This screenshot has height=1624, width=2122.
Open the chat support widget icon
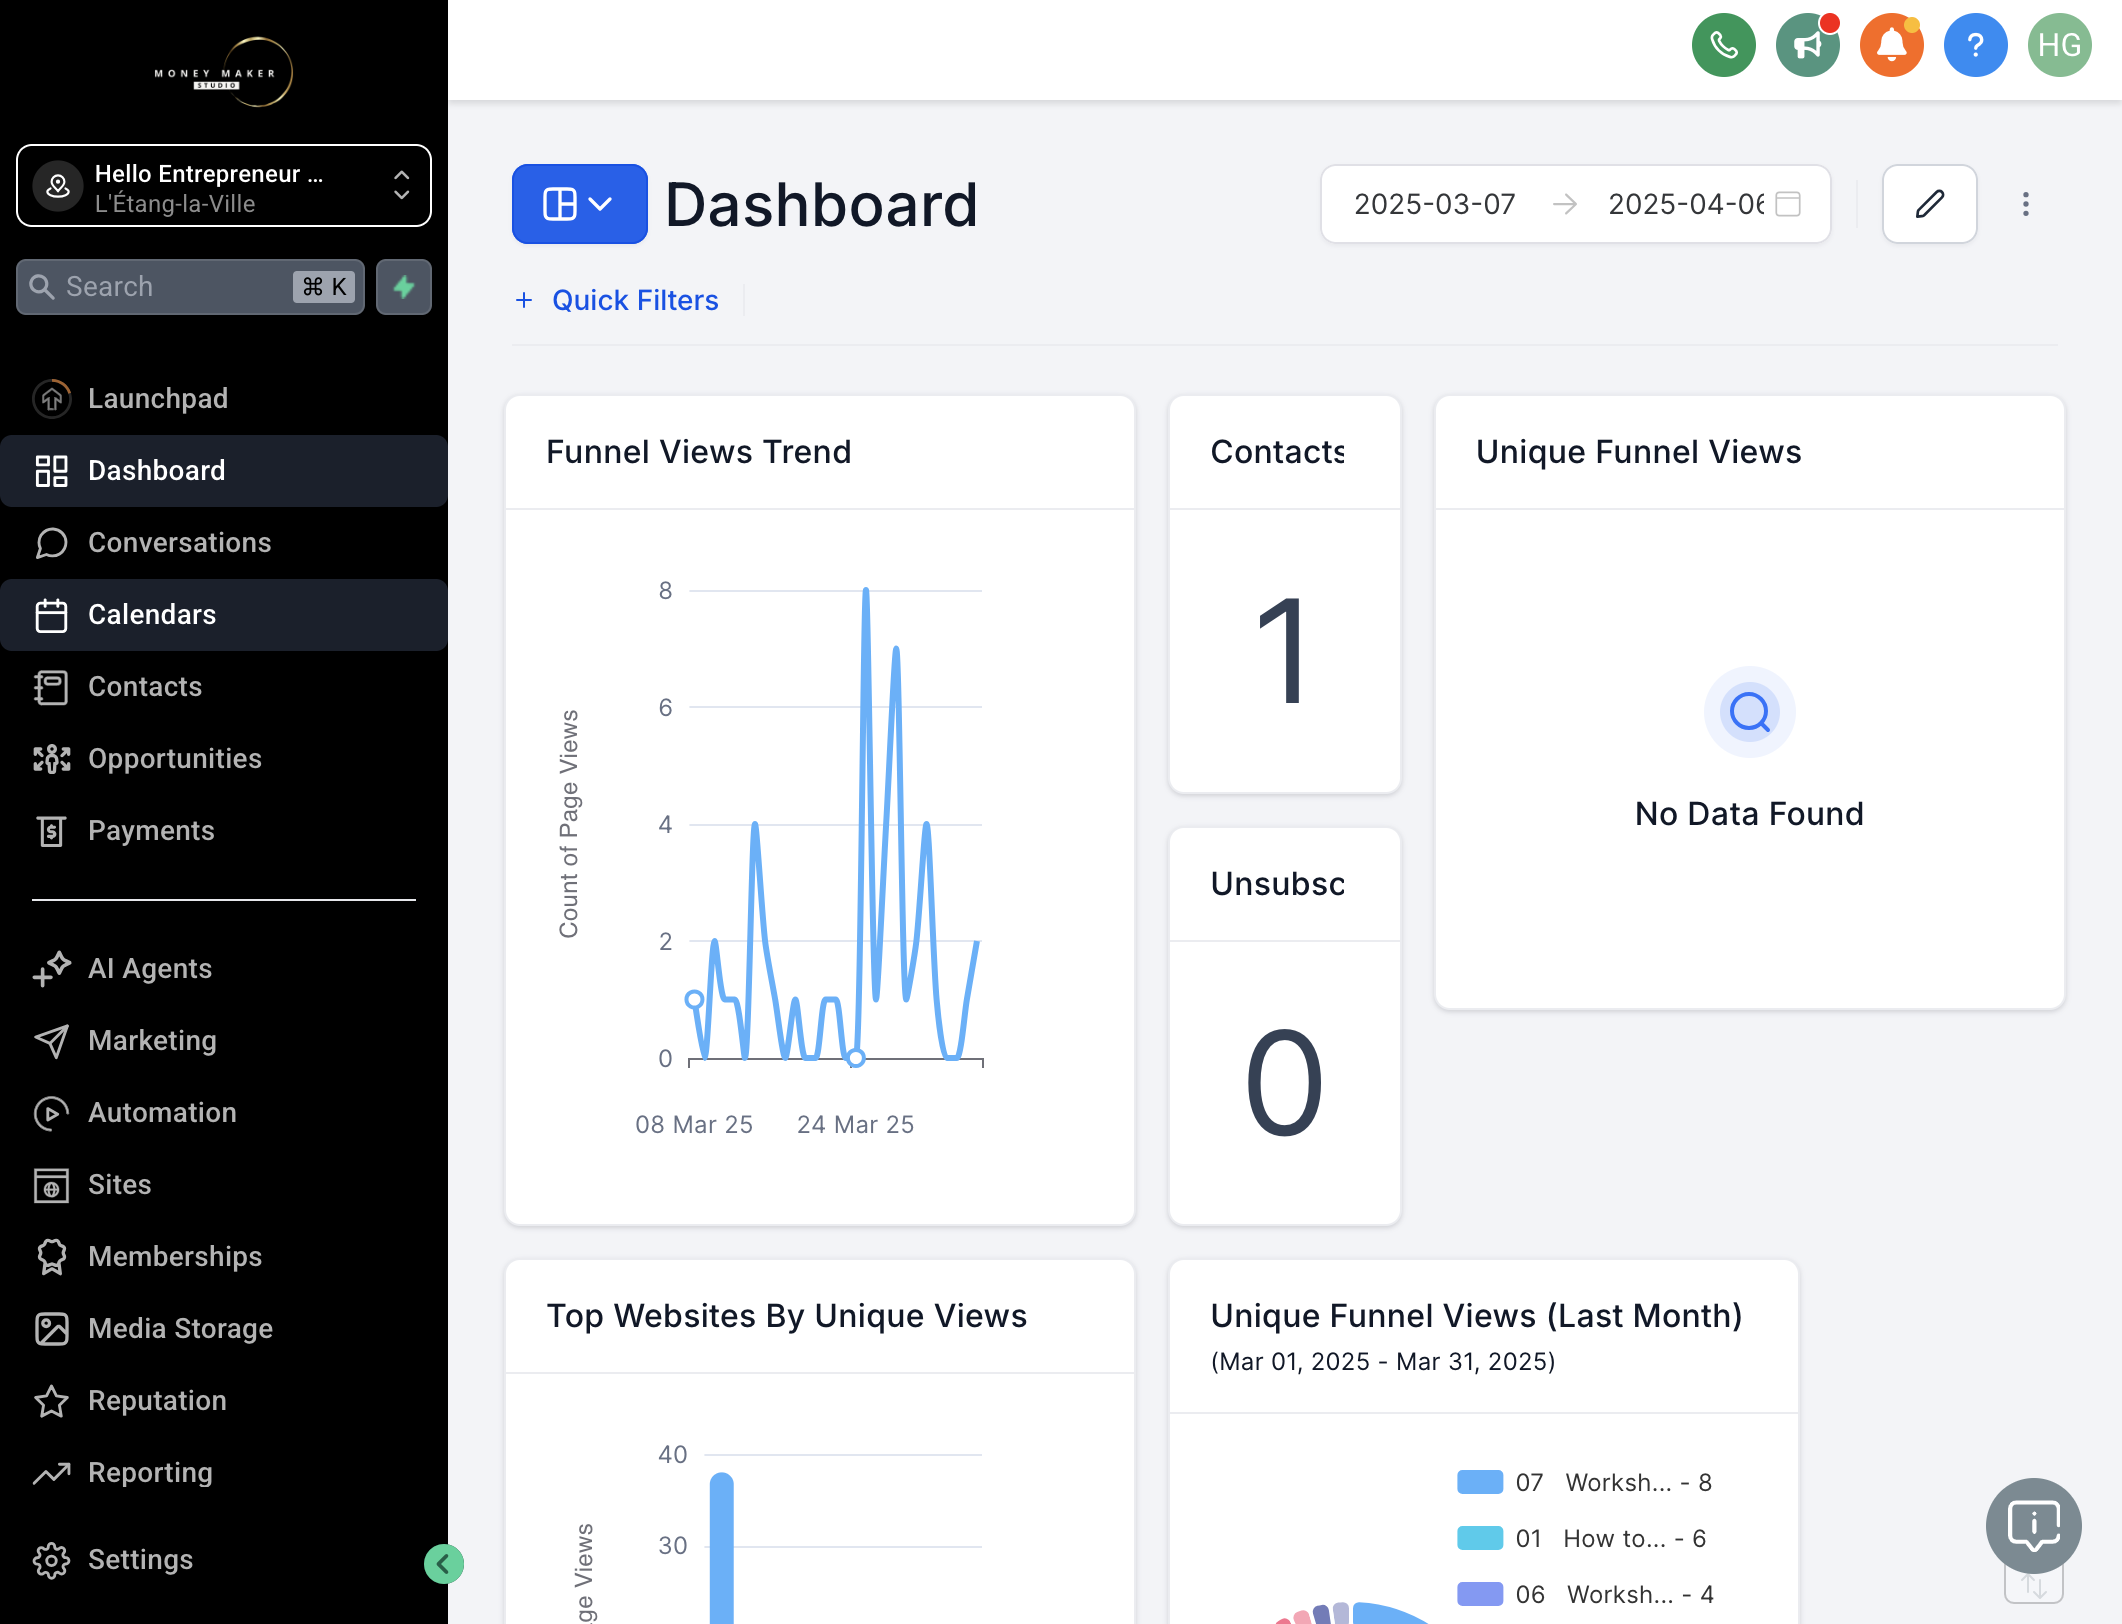click(x=2033, y=1526)
